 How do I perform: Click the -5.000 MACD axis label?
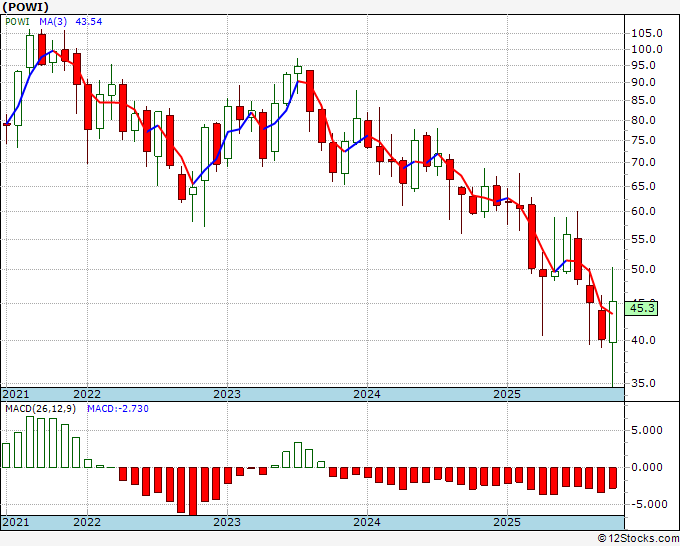(648, 504)
